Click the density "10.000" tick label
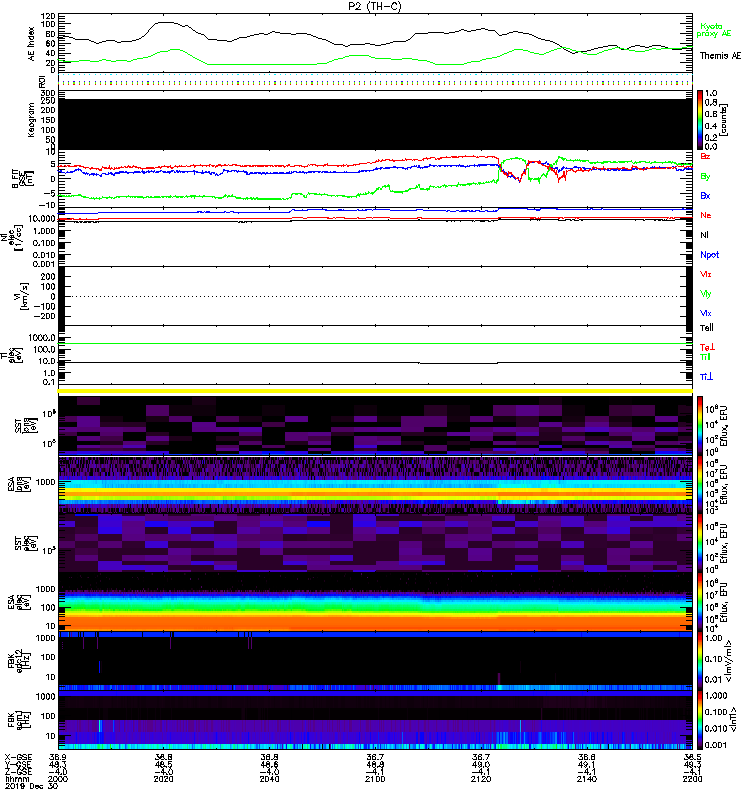 42,219
